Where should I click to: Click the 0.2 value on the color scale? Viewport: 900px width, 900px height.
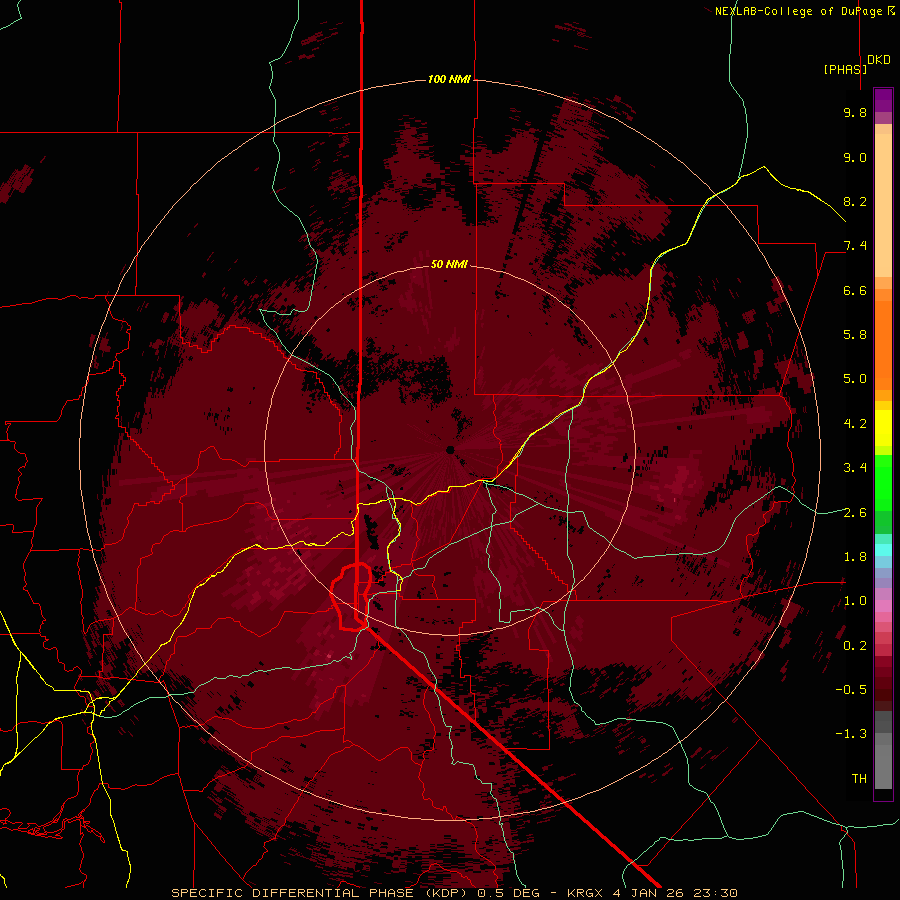[x=855, y=646]
